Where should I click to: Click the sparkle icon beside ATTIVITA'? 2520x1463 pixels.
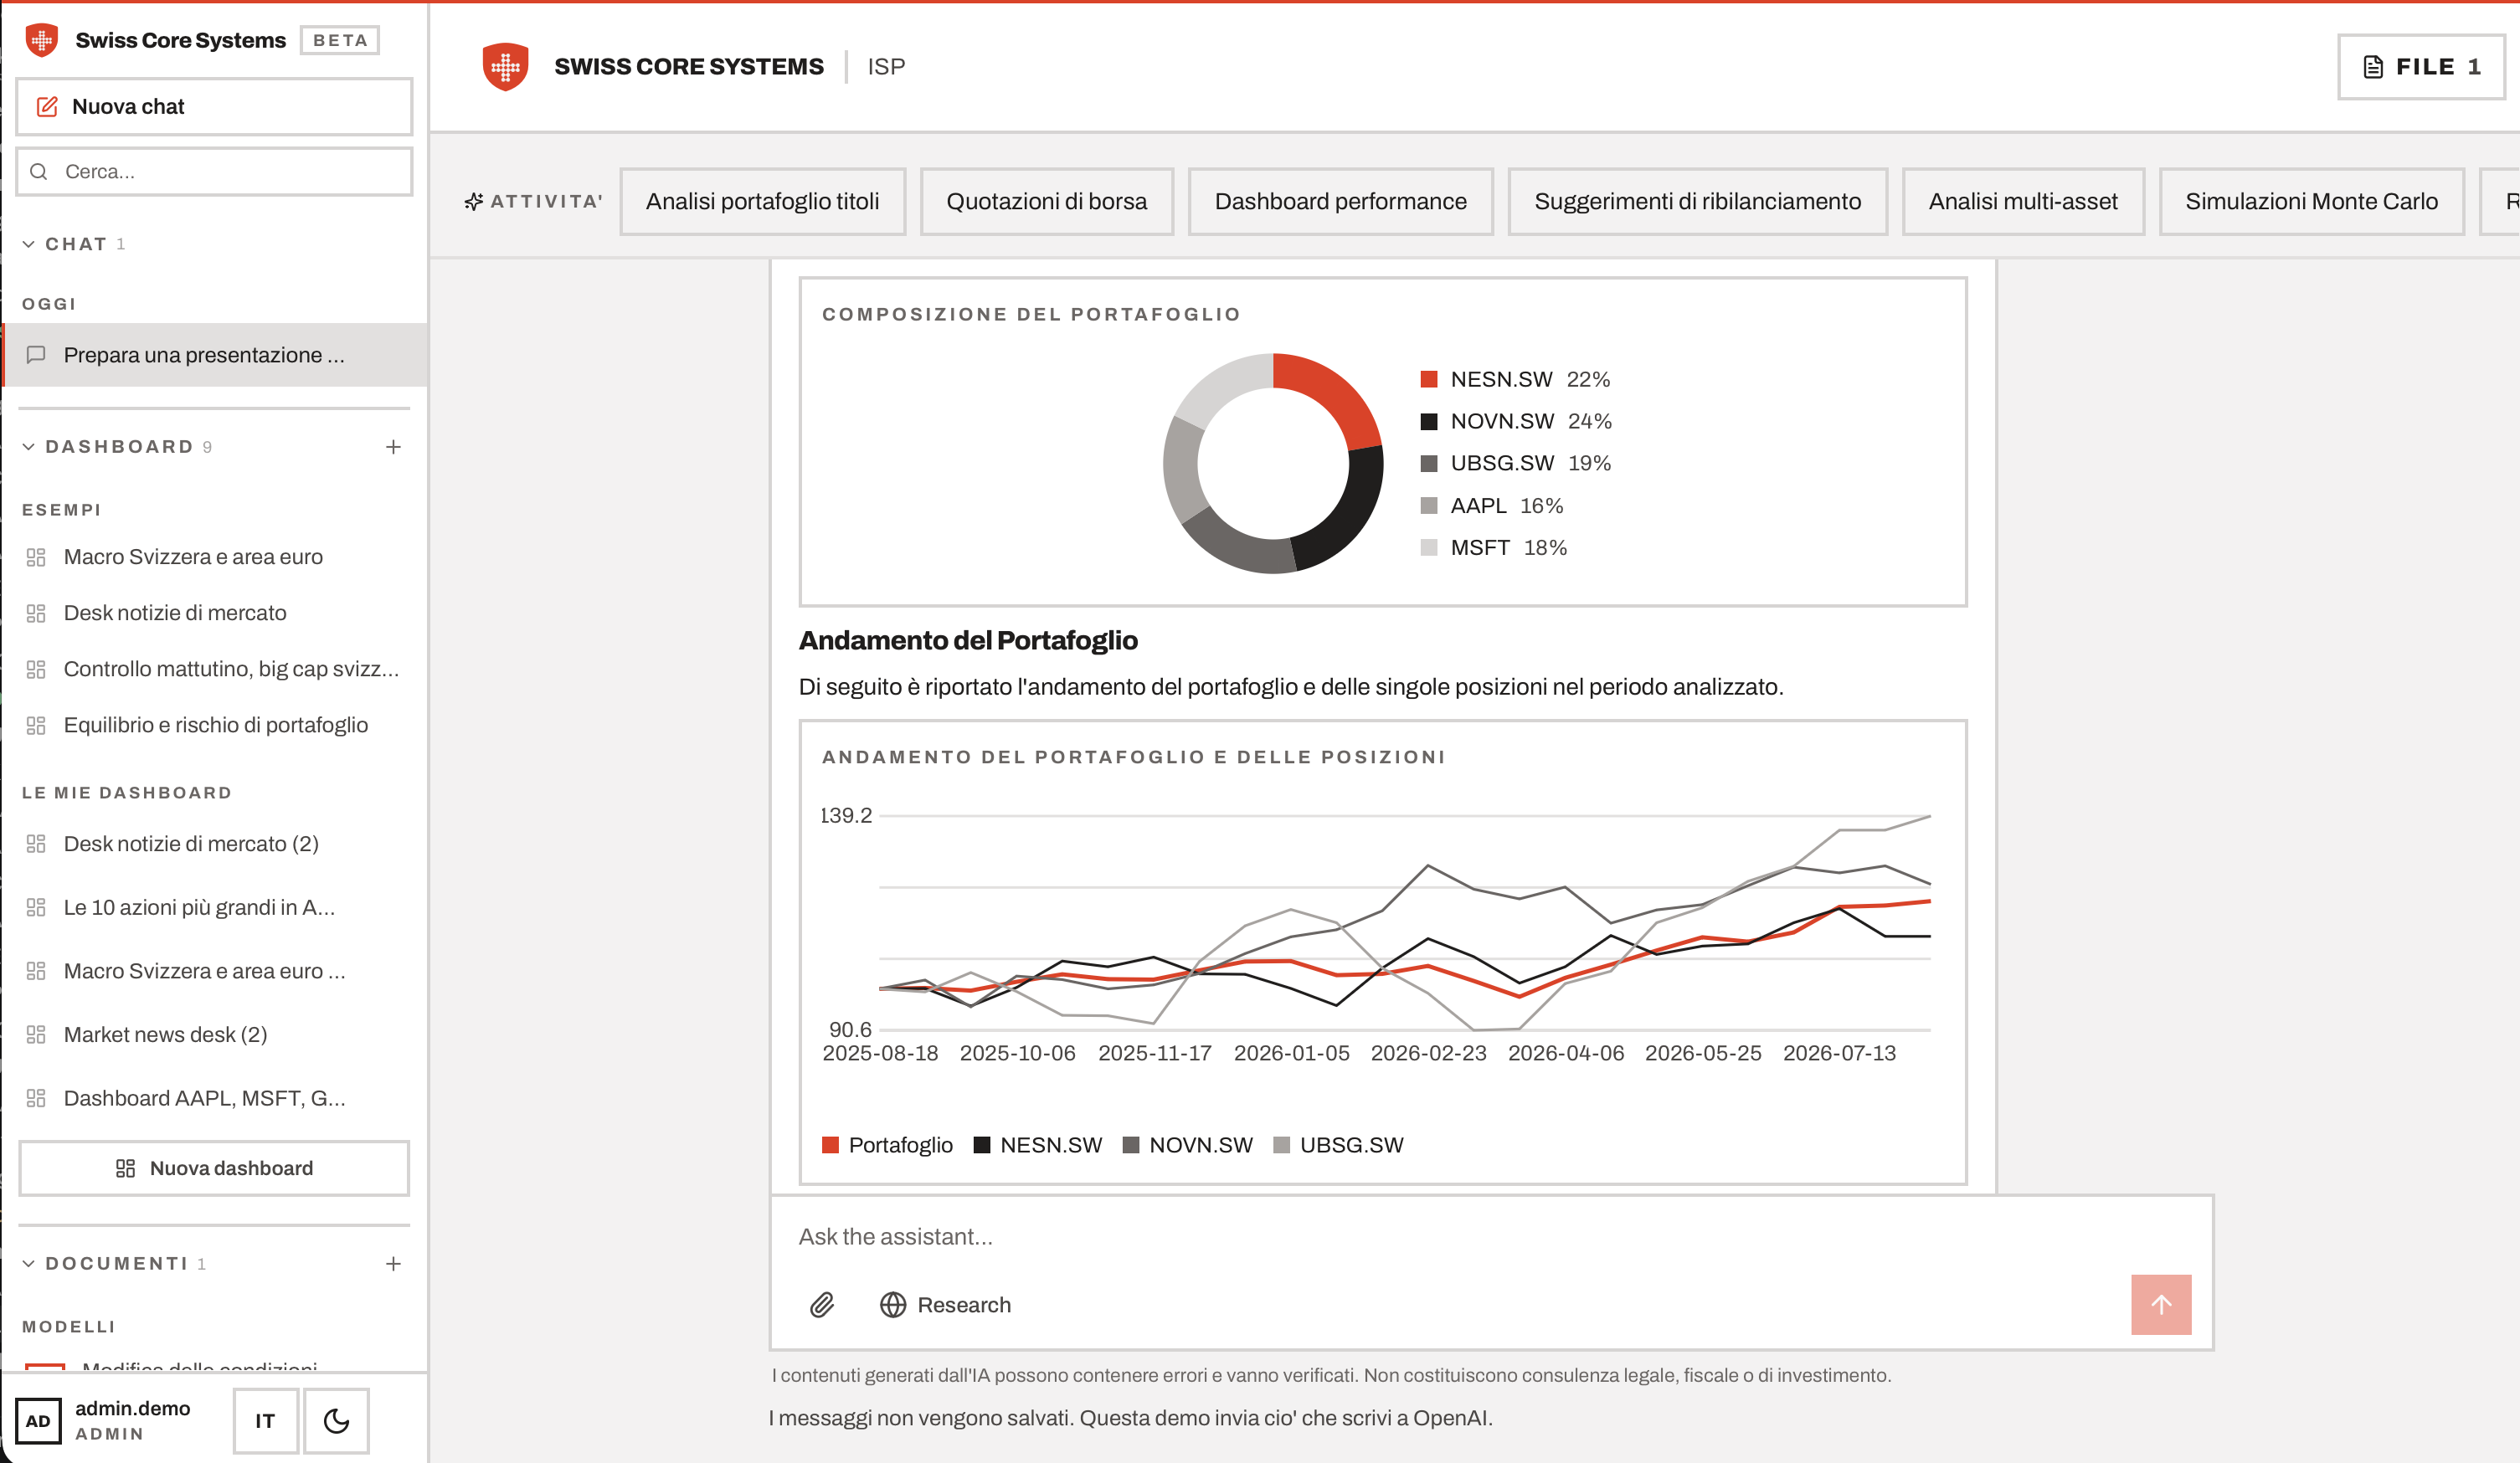(x=474, y=202)
